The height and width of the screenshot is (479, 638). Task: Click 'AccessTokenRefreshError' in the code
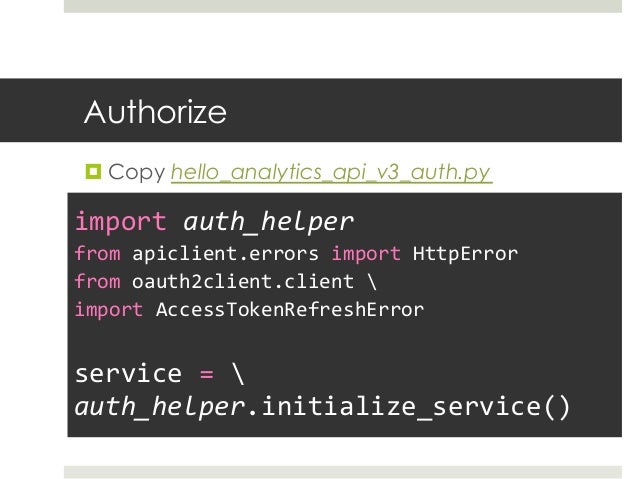pos(290,310)
